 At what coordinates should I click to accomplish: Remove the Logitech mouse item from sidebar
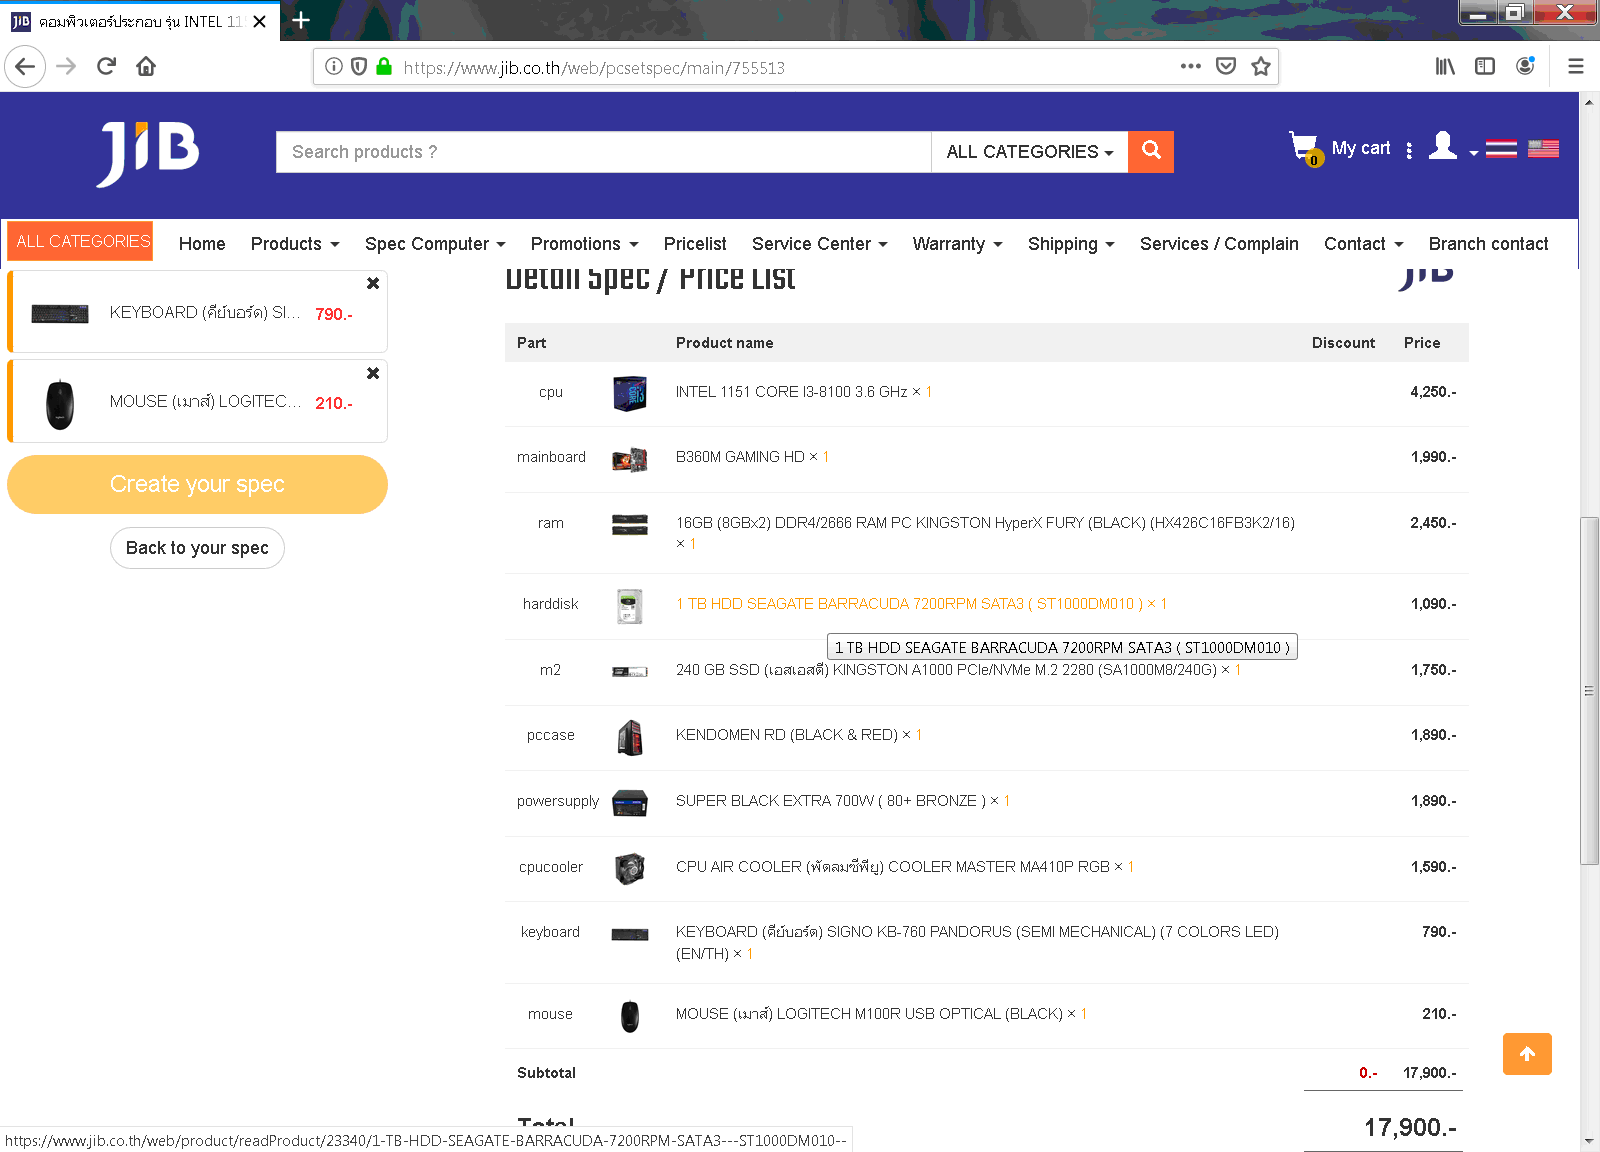coord(373,373)
